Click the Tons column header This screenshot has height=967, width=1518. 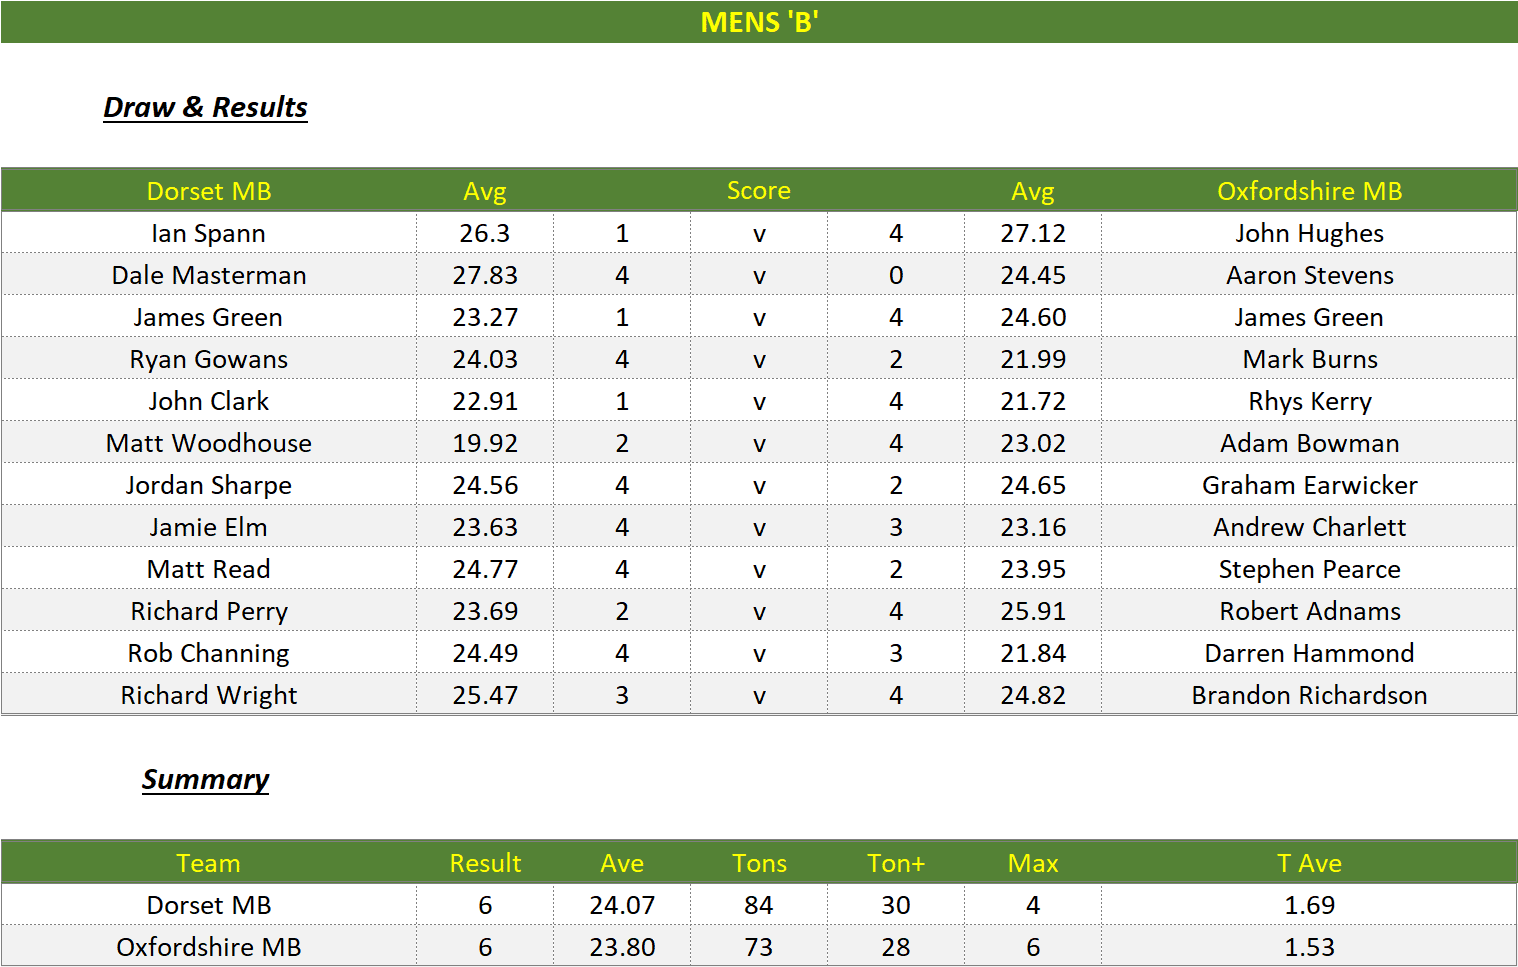click(x=759, y=863)
